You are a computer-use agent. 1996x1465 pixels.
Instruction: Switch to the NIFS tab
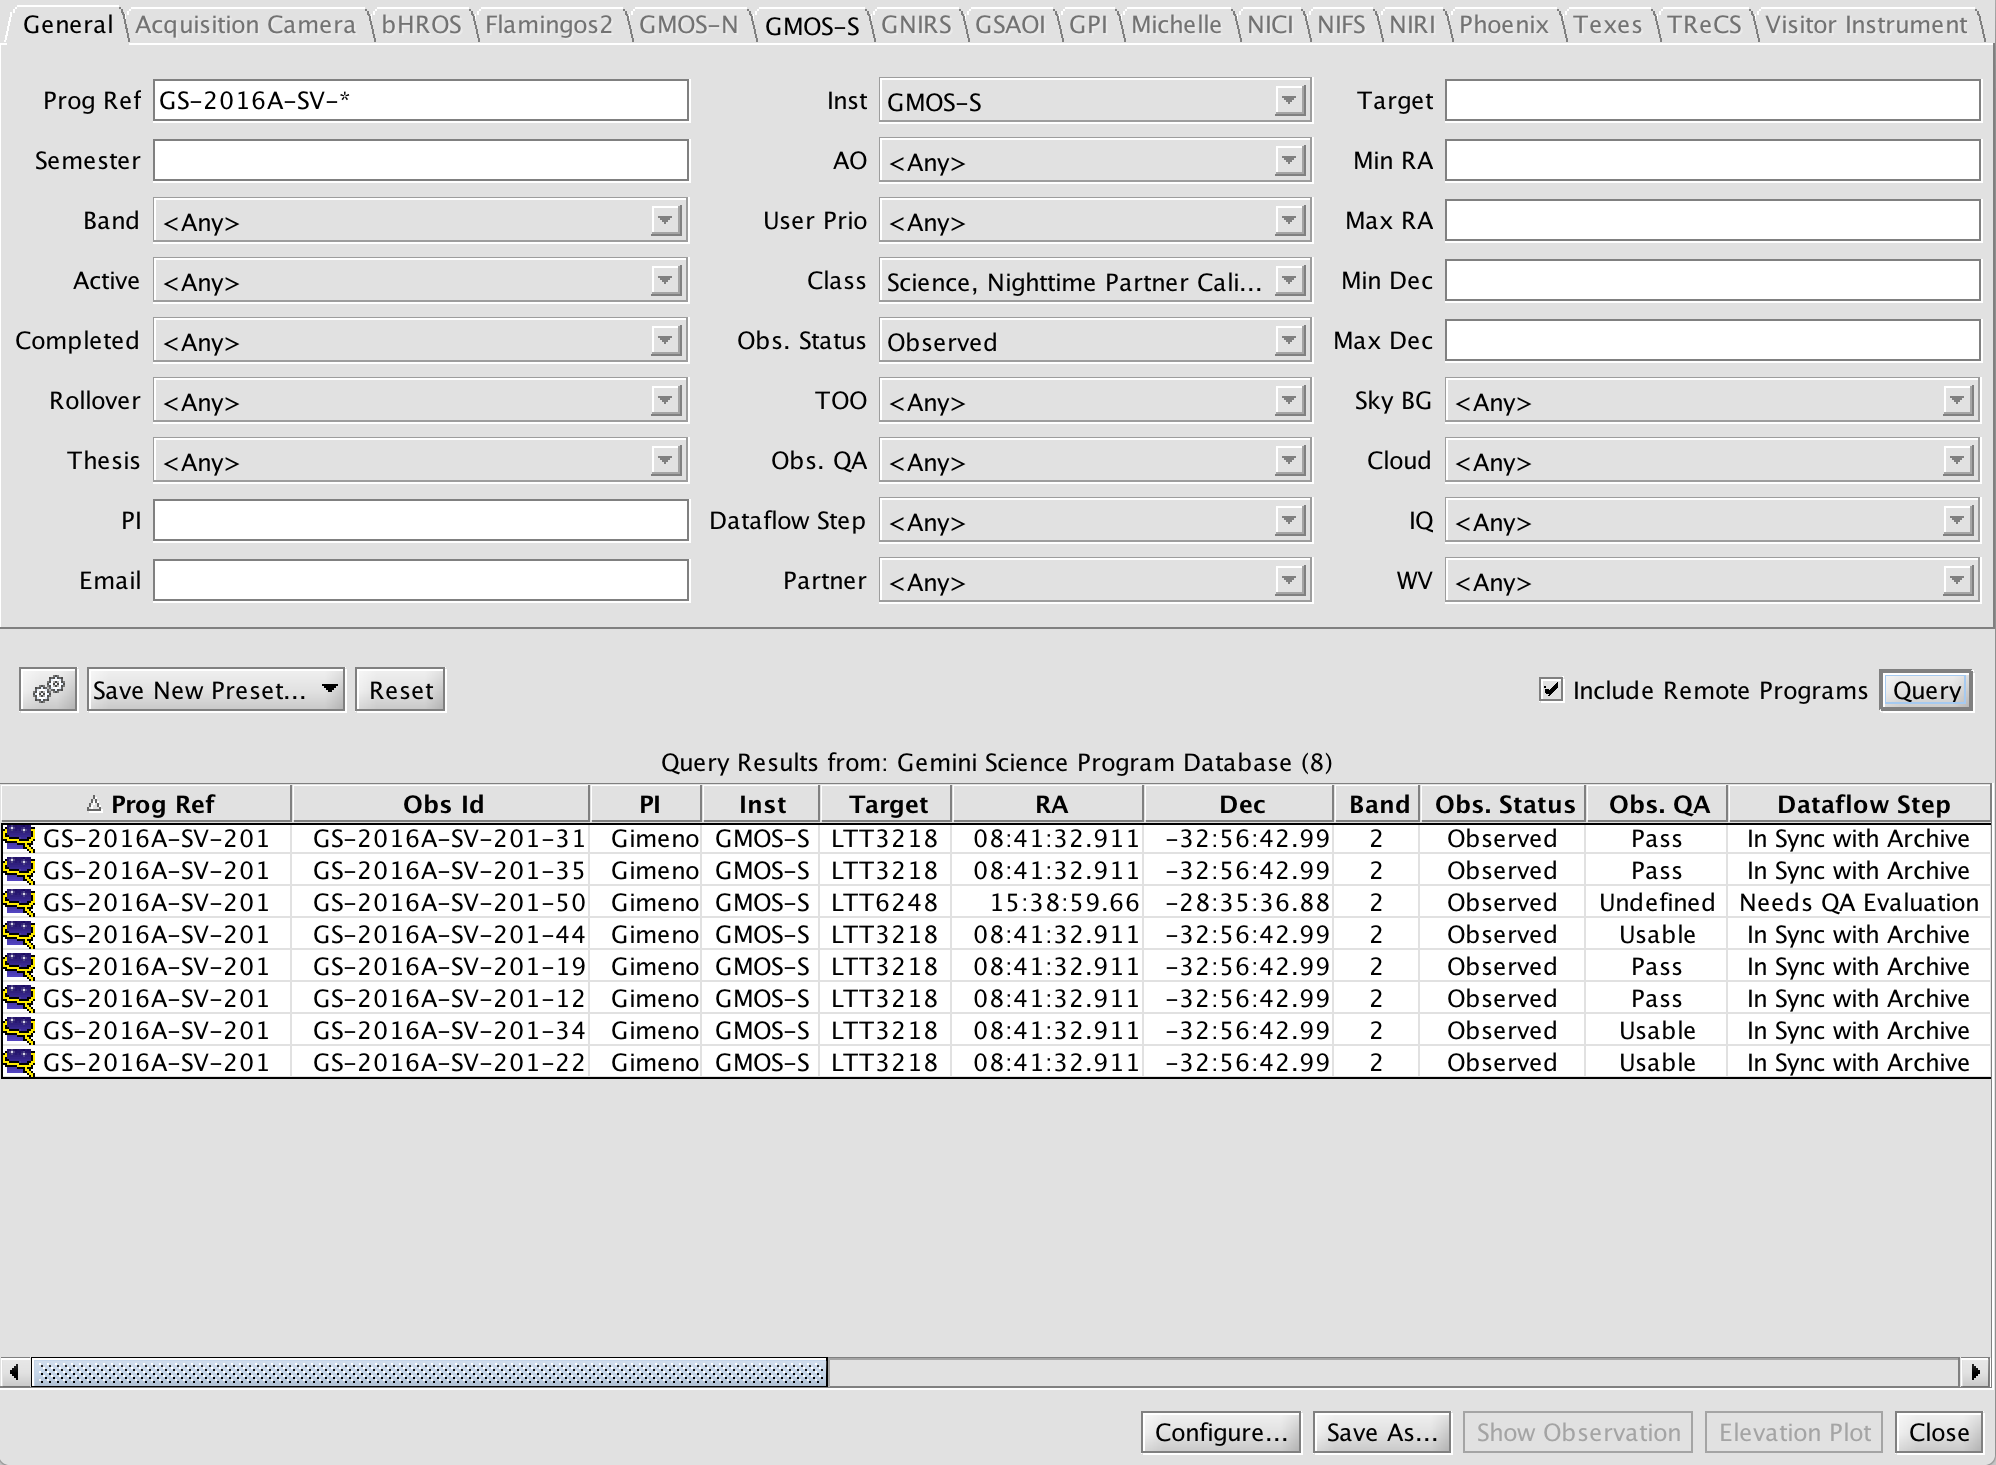1340,24
